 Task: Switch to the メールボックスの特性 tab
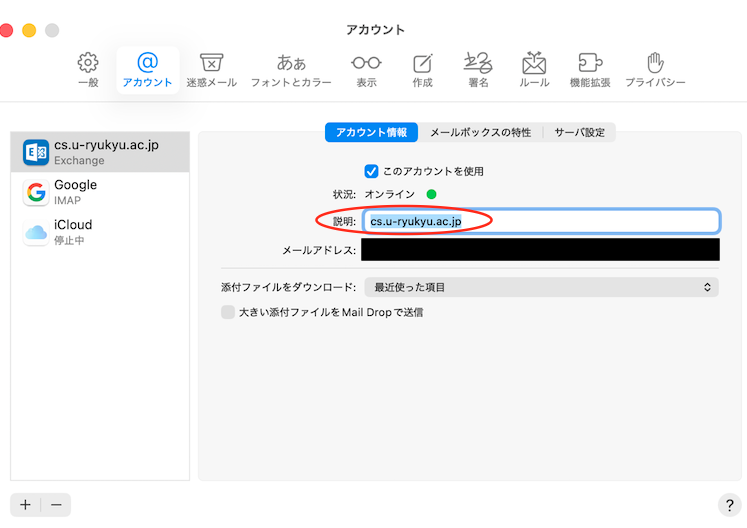(x=481, y=132)
